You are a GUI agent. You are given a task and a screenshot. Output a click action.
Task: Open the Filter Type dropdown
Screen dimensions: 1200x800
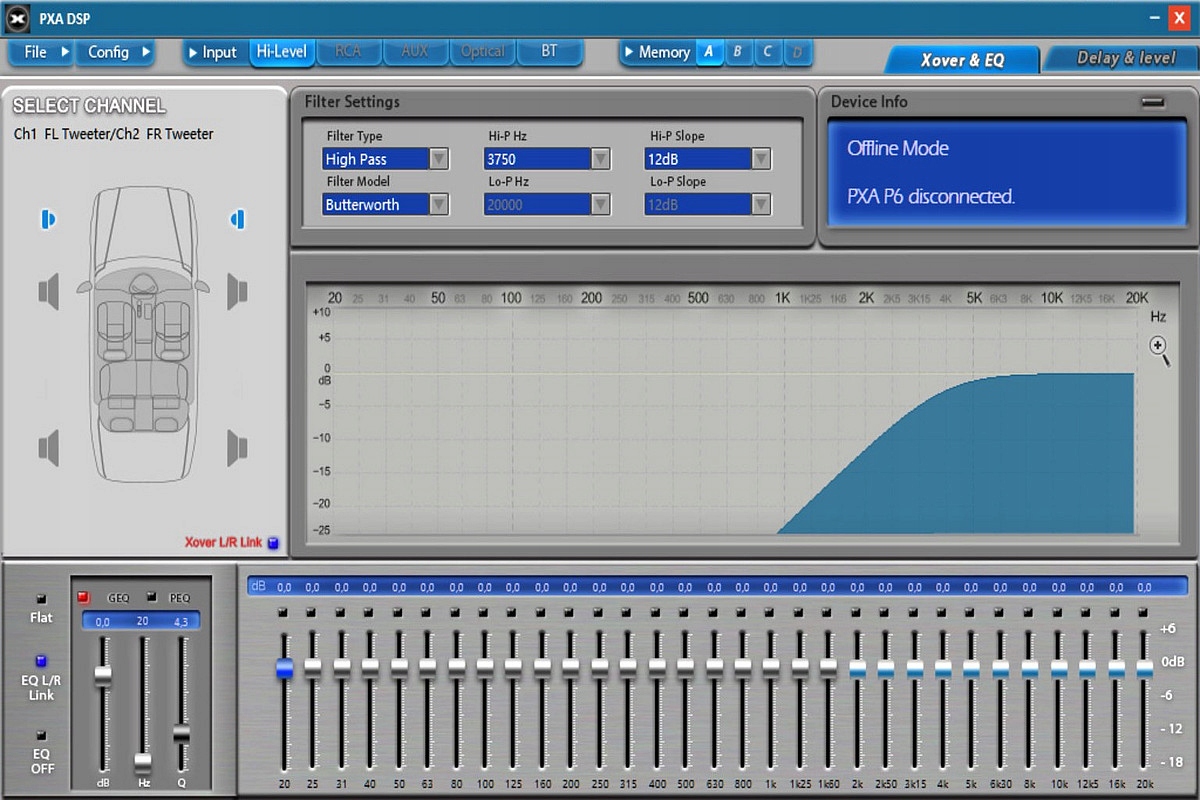pyautogui.click(x=438, y=159)
